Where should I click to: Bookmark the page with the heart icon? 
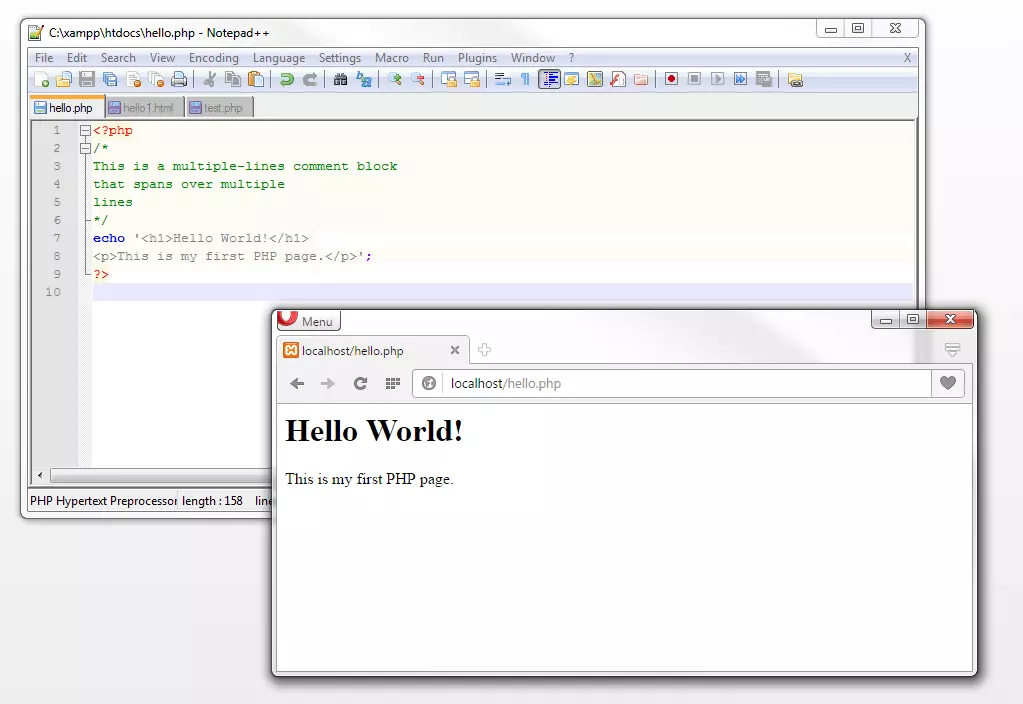[x=947, y=383]
